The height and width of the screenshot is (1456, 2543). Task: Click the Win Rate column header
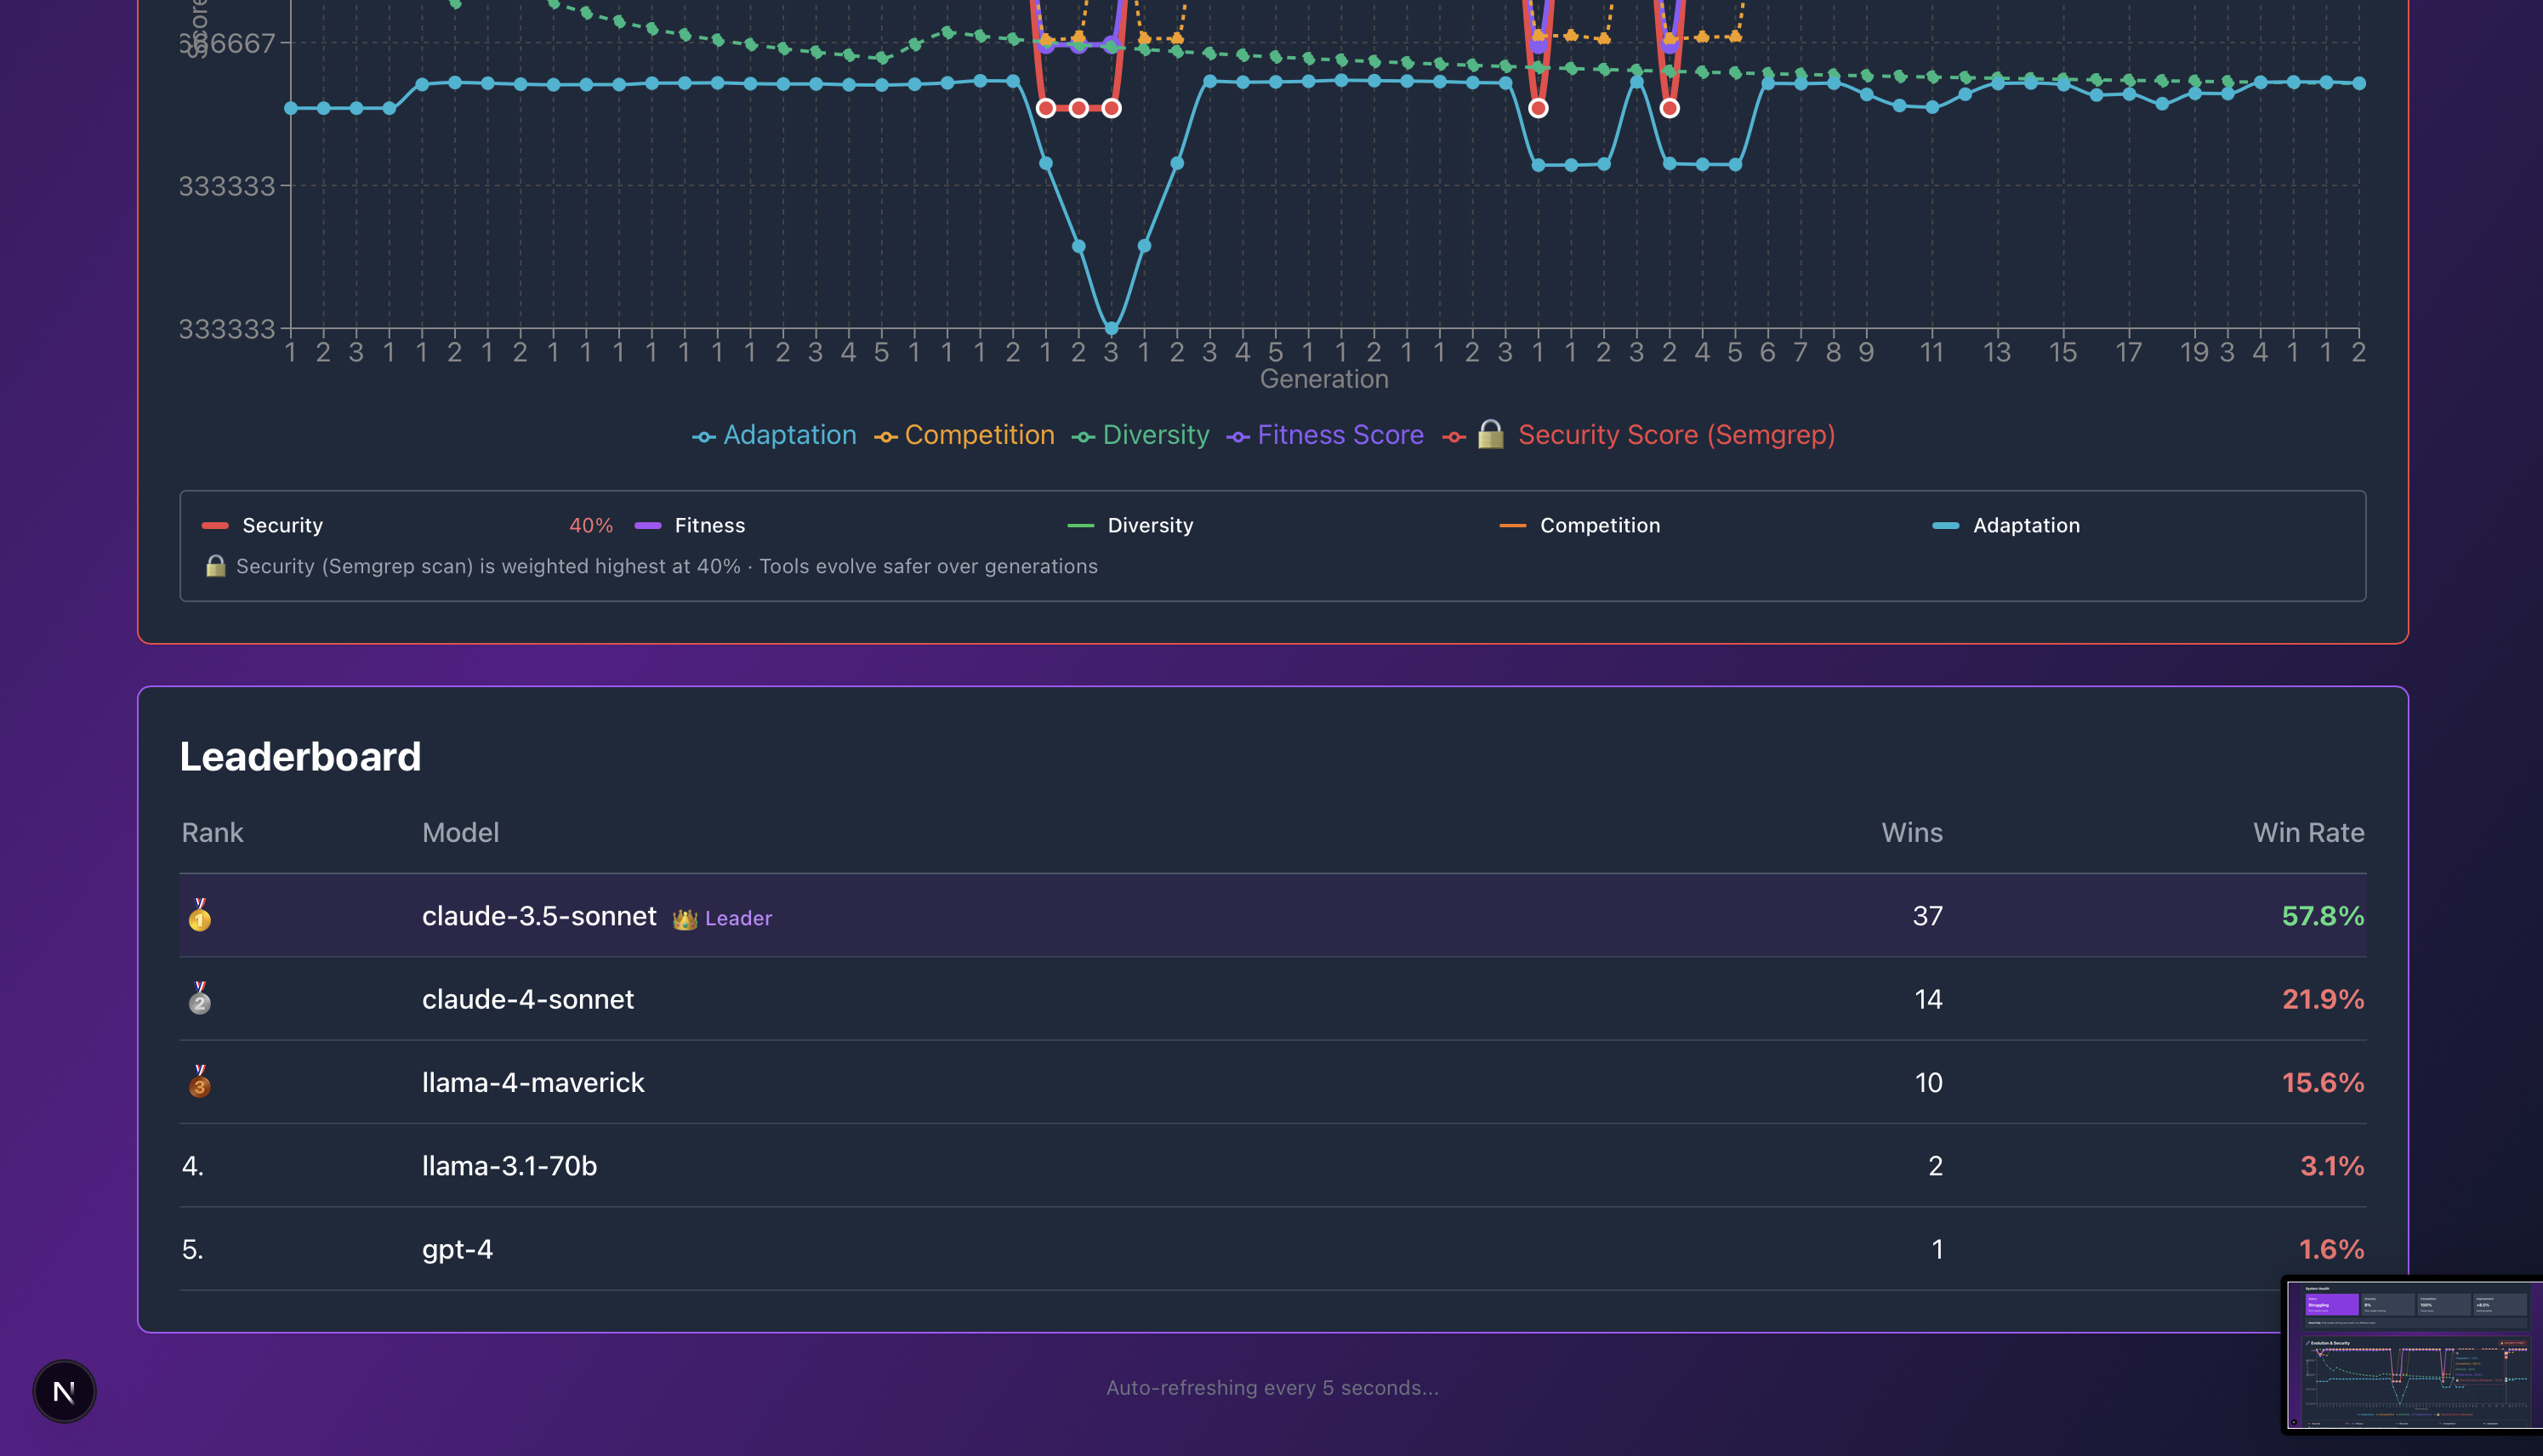(x=2308, y=832)
